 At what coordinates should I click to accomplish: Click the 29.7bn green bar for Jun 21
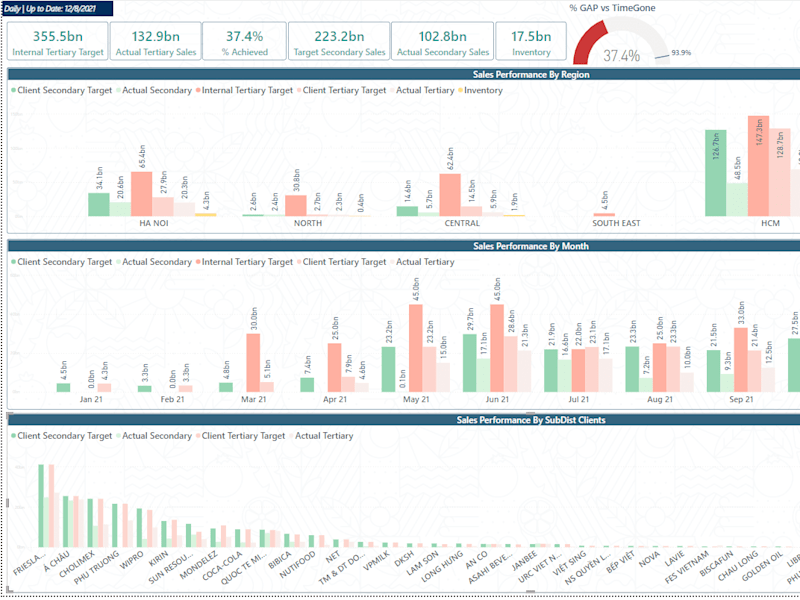point(469,363)
